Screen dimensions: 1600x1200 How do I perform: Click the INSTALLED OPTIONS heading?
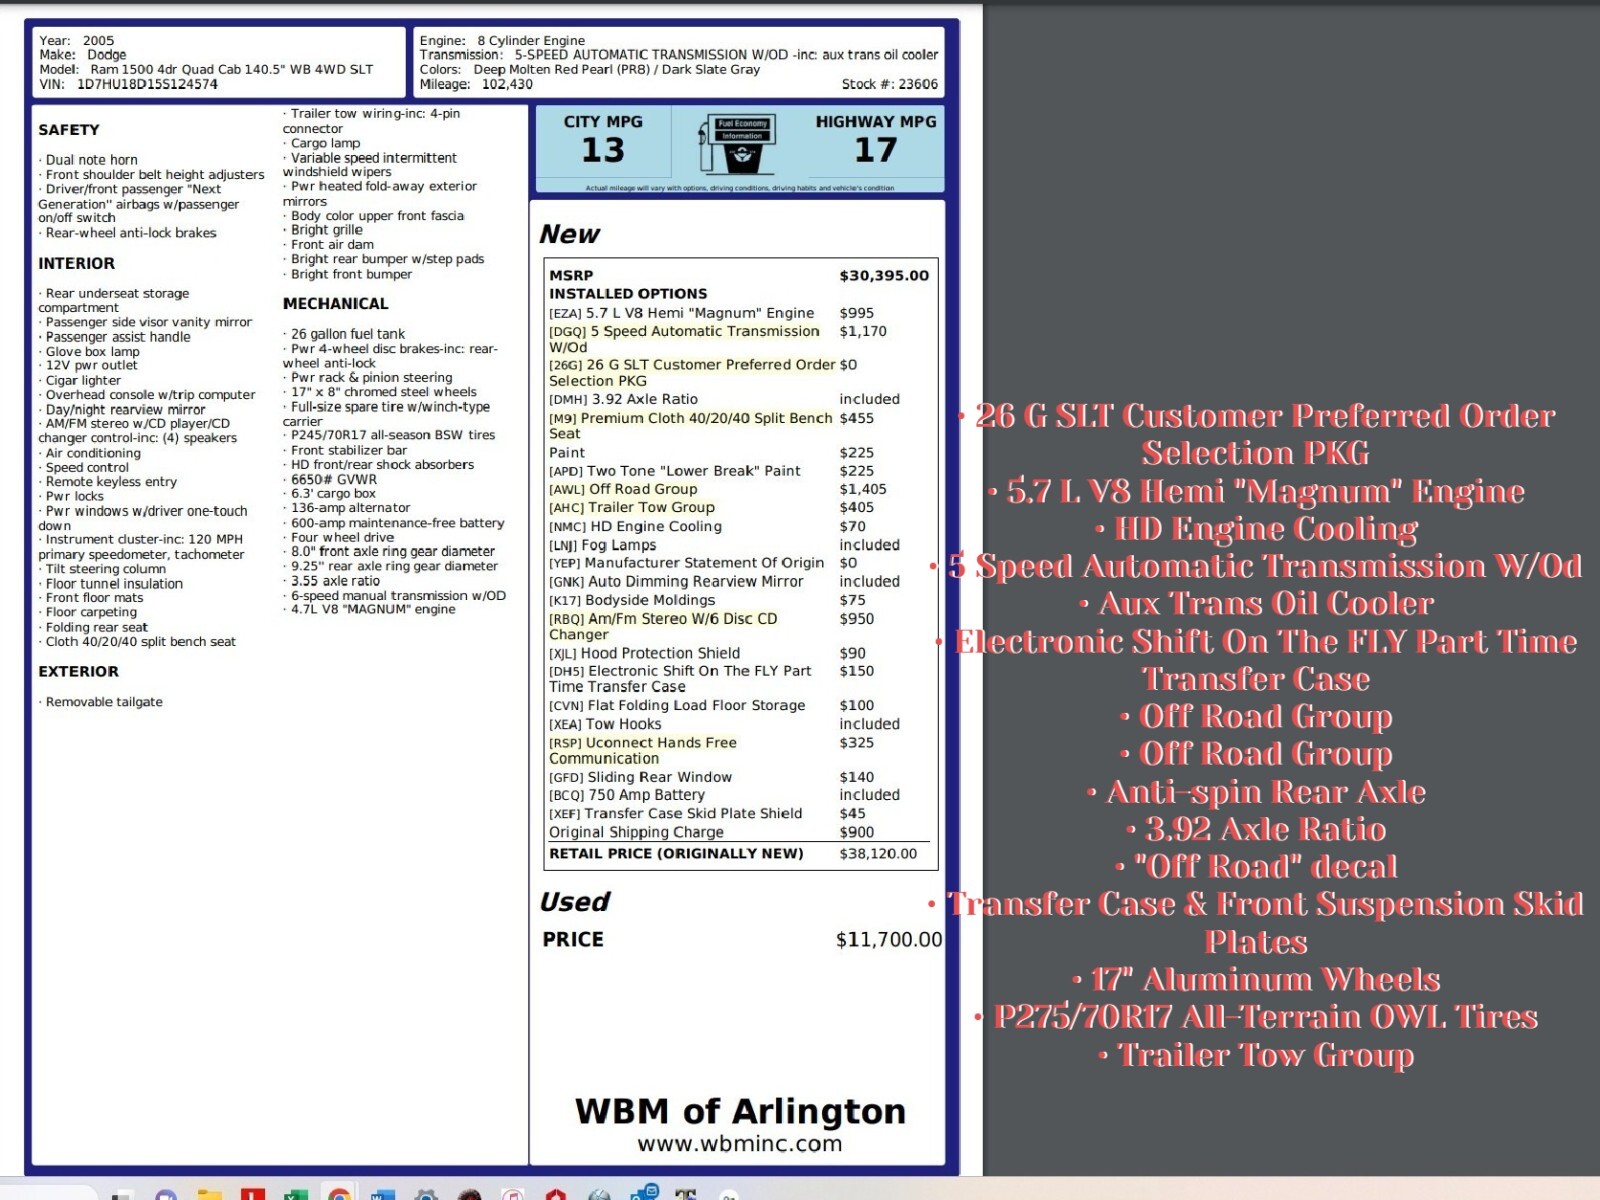tap(628, 294)
